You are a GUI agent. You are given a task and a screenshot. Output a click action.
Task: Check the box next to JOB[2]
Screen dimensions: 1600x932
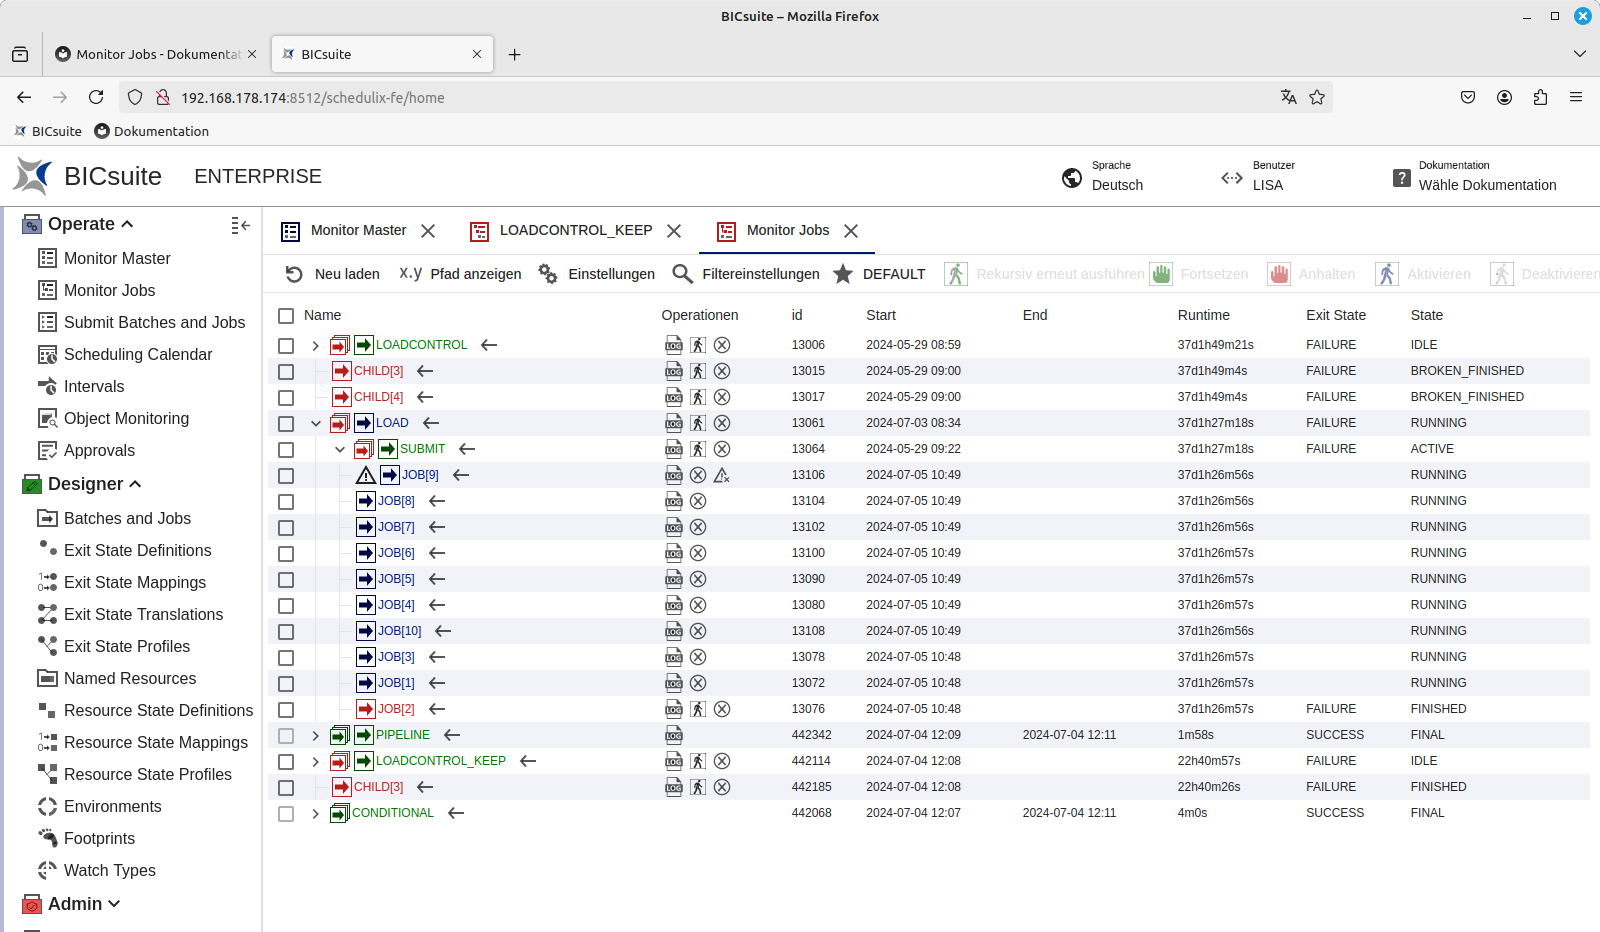click(x=286, y=709)
